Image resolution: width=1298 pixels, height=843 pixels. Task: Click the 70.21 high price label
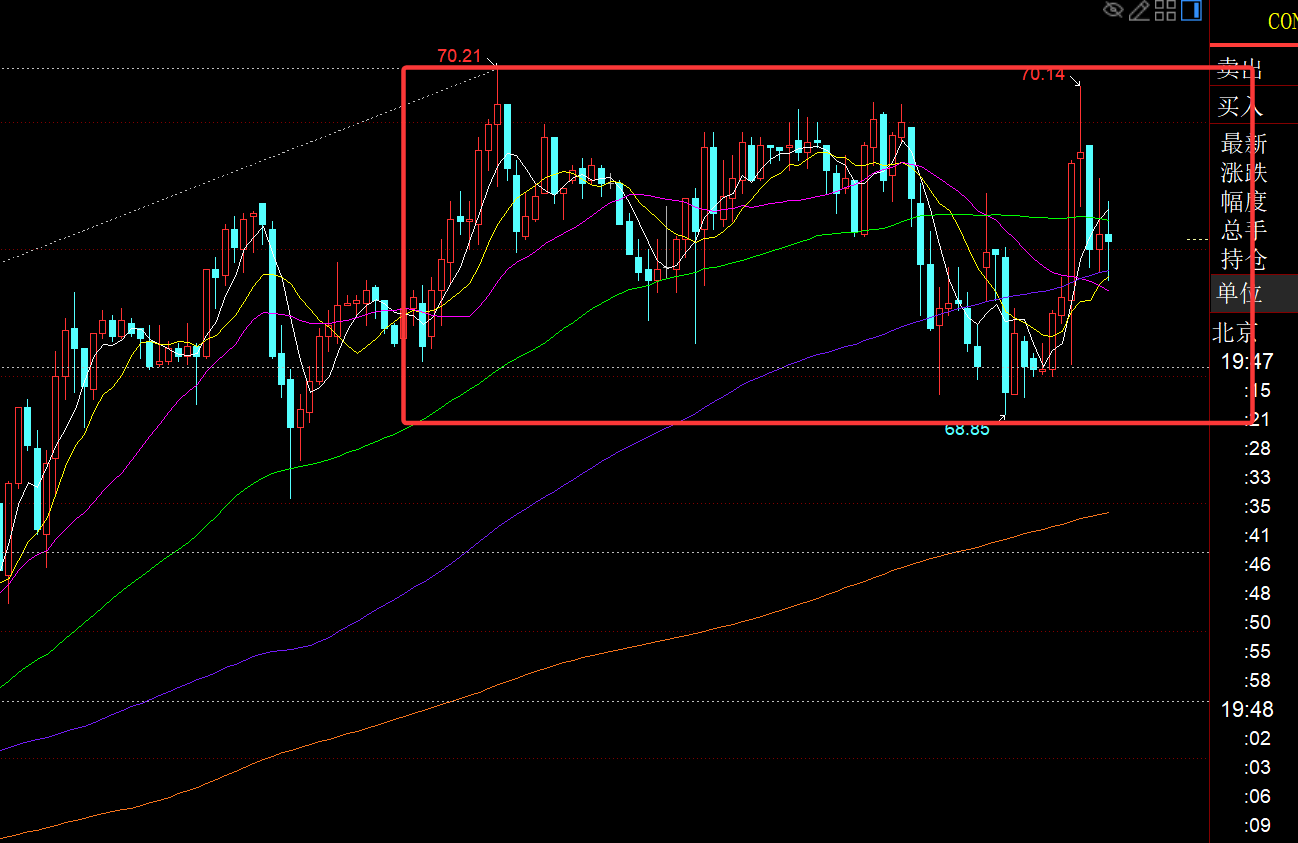[x=460, y=56]
